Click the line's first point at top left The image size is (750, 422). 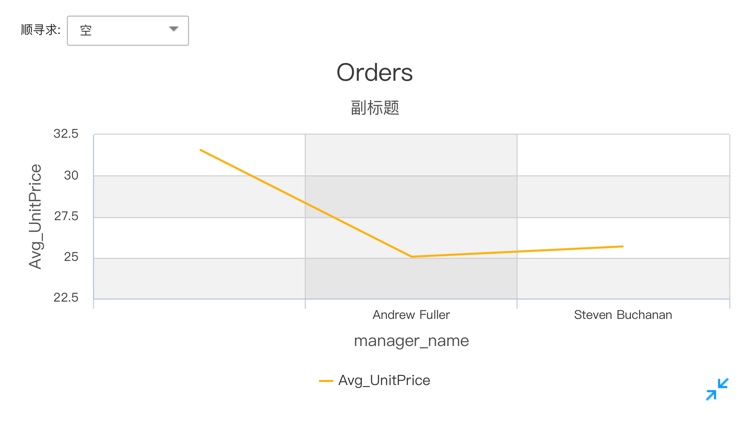tap(200, 150)
